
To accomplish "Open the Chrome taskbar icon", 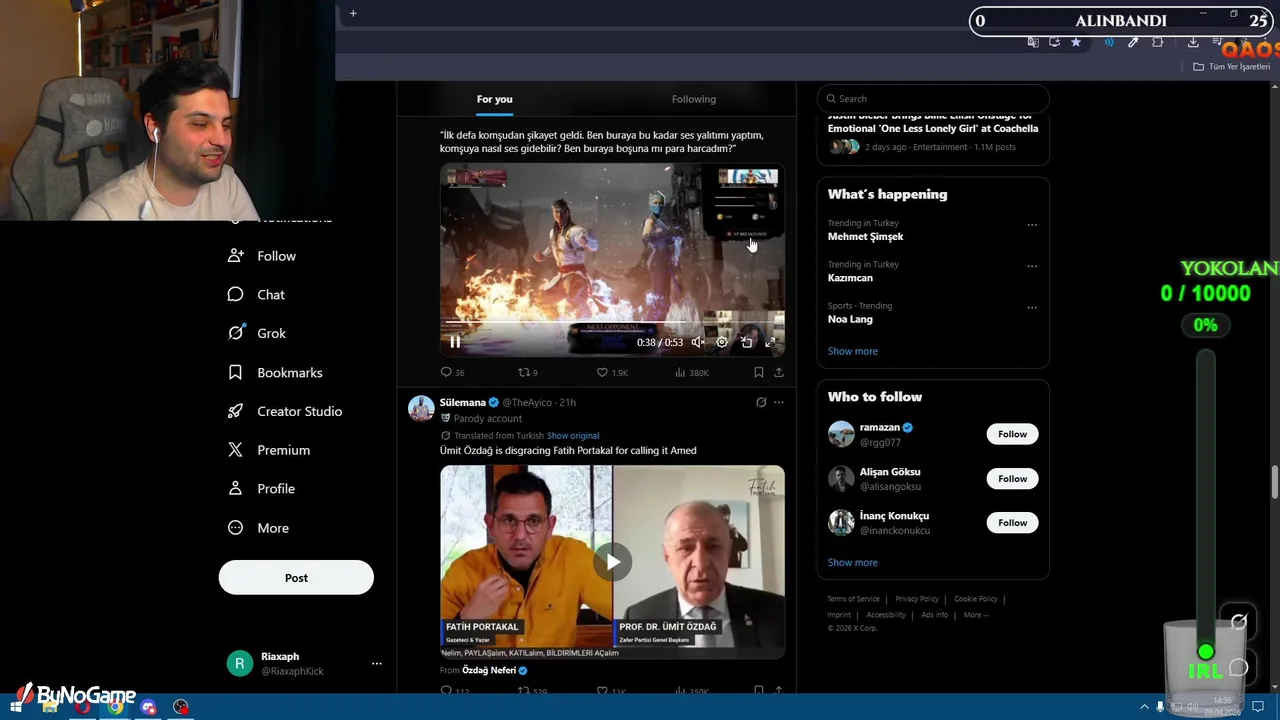I will [116, 707].
